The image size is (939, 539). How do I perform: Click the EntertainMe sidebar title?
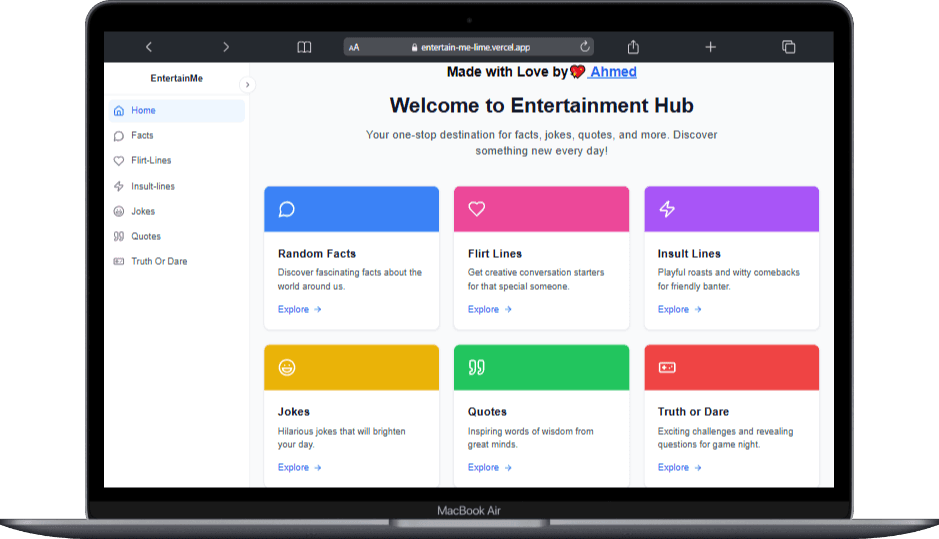[x=177, y=78]
